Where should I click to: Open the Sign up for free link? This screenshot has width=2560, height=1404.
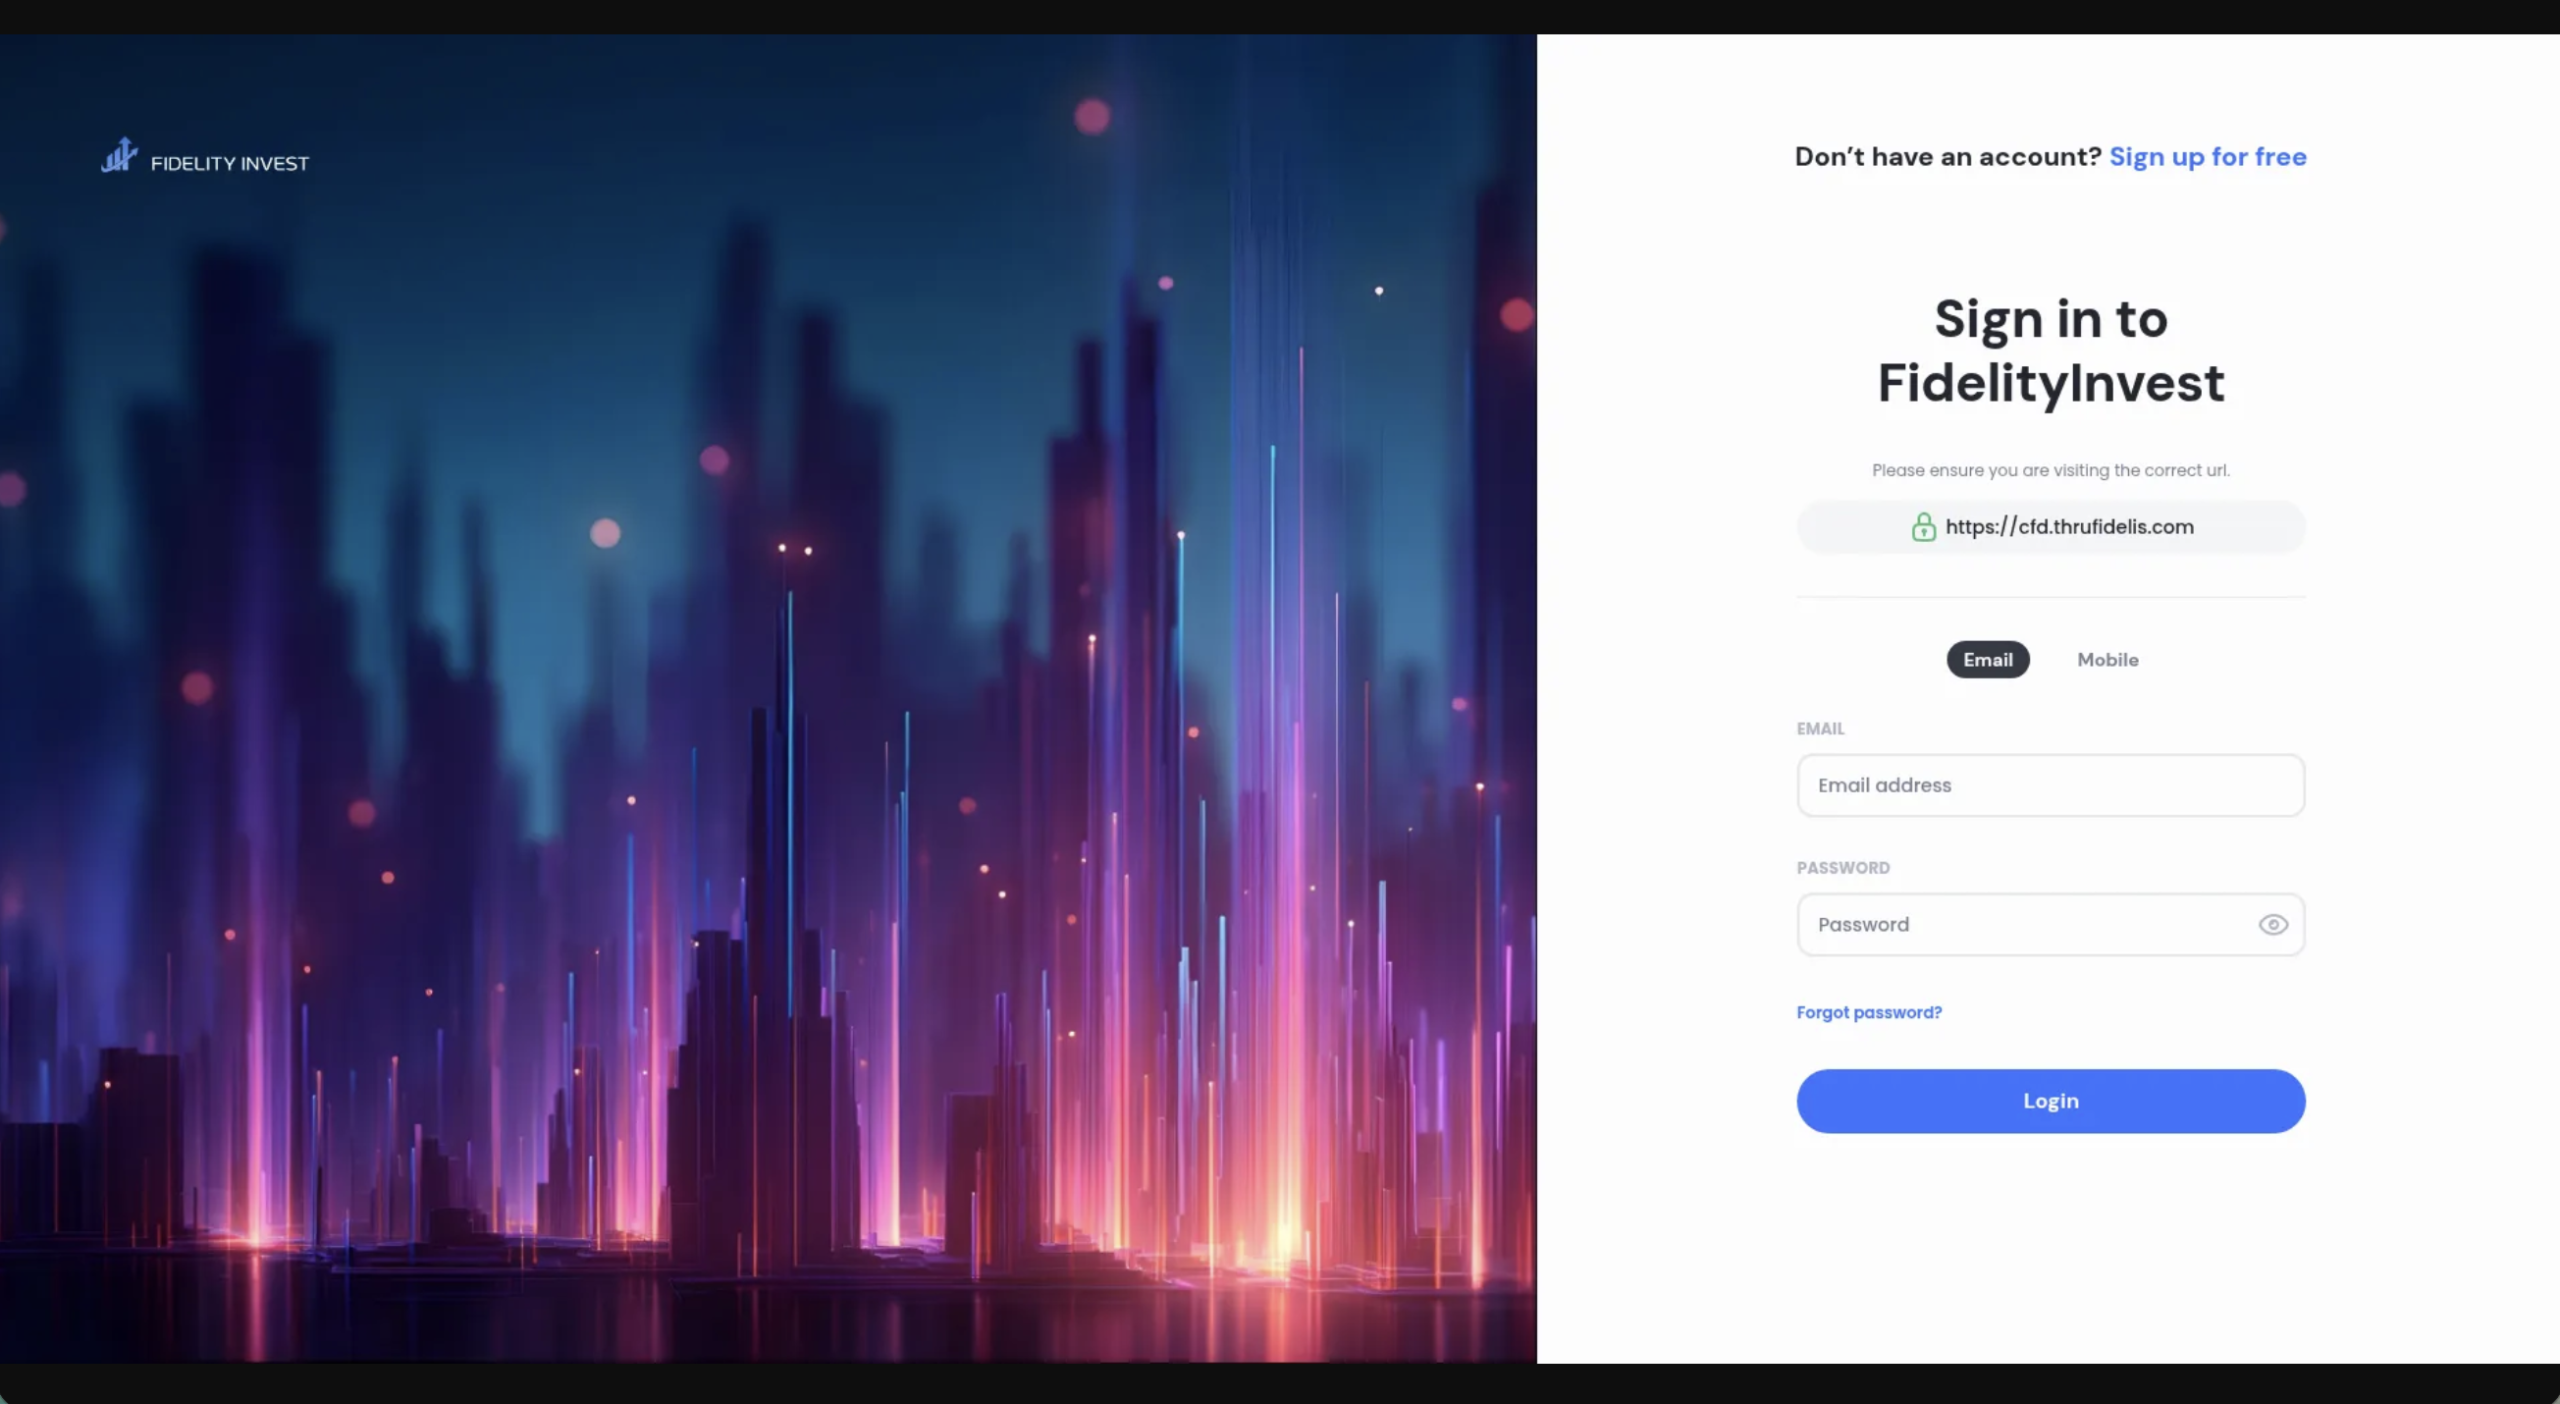[x=2207, y=157]
